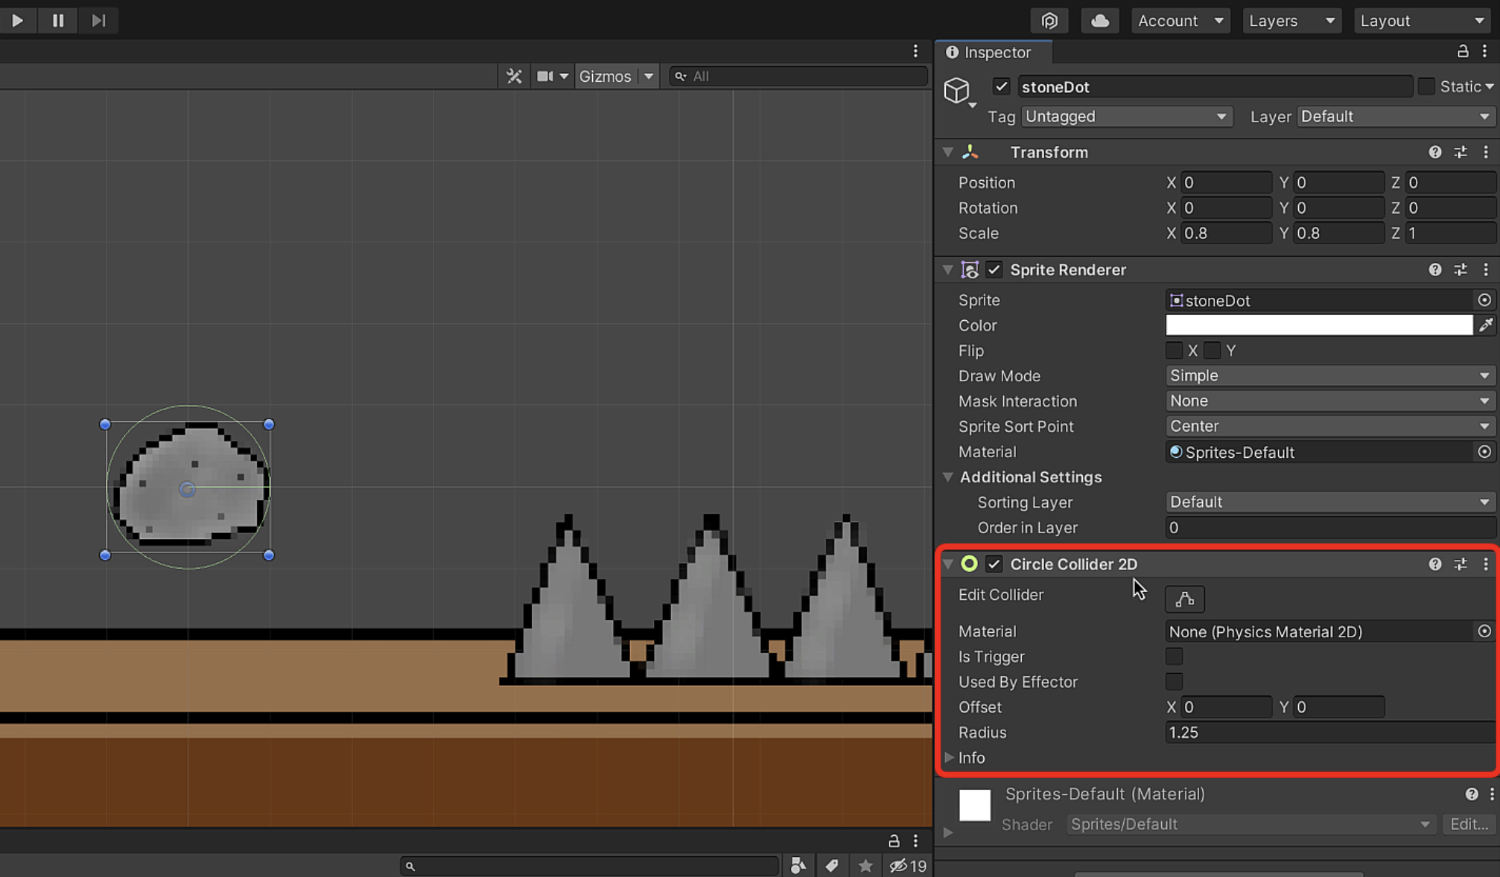Enable the Is Trigger checkbox
The width and height of the screenshot is (1500, 877).
click(1174, 657)
